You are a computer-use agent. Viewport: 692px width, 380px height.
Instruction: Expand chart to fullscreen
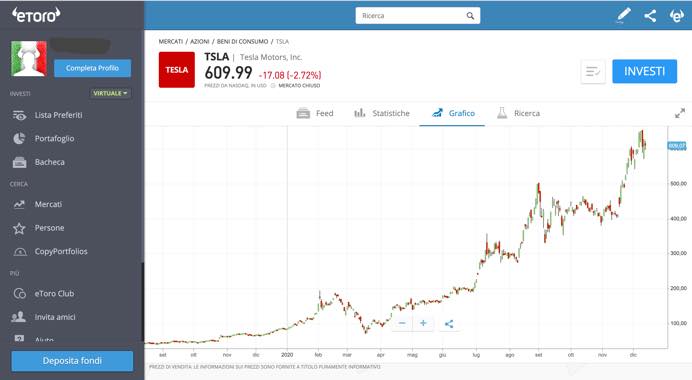pyautogui.click(x=680, y=113)
